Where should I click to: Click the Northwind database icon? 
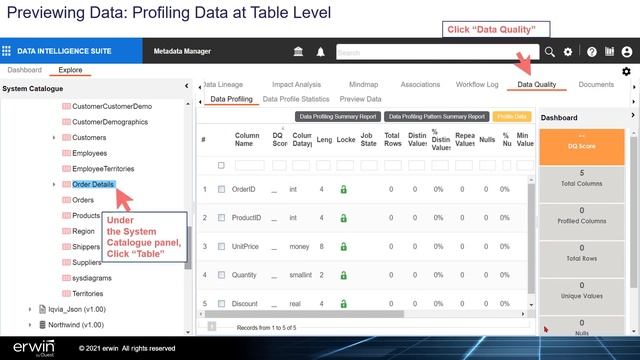click(42, 325)
